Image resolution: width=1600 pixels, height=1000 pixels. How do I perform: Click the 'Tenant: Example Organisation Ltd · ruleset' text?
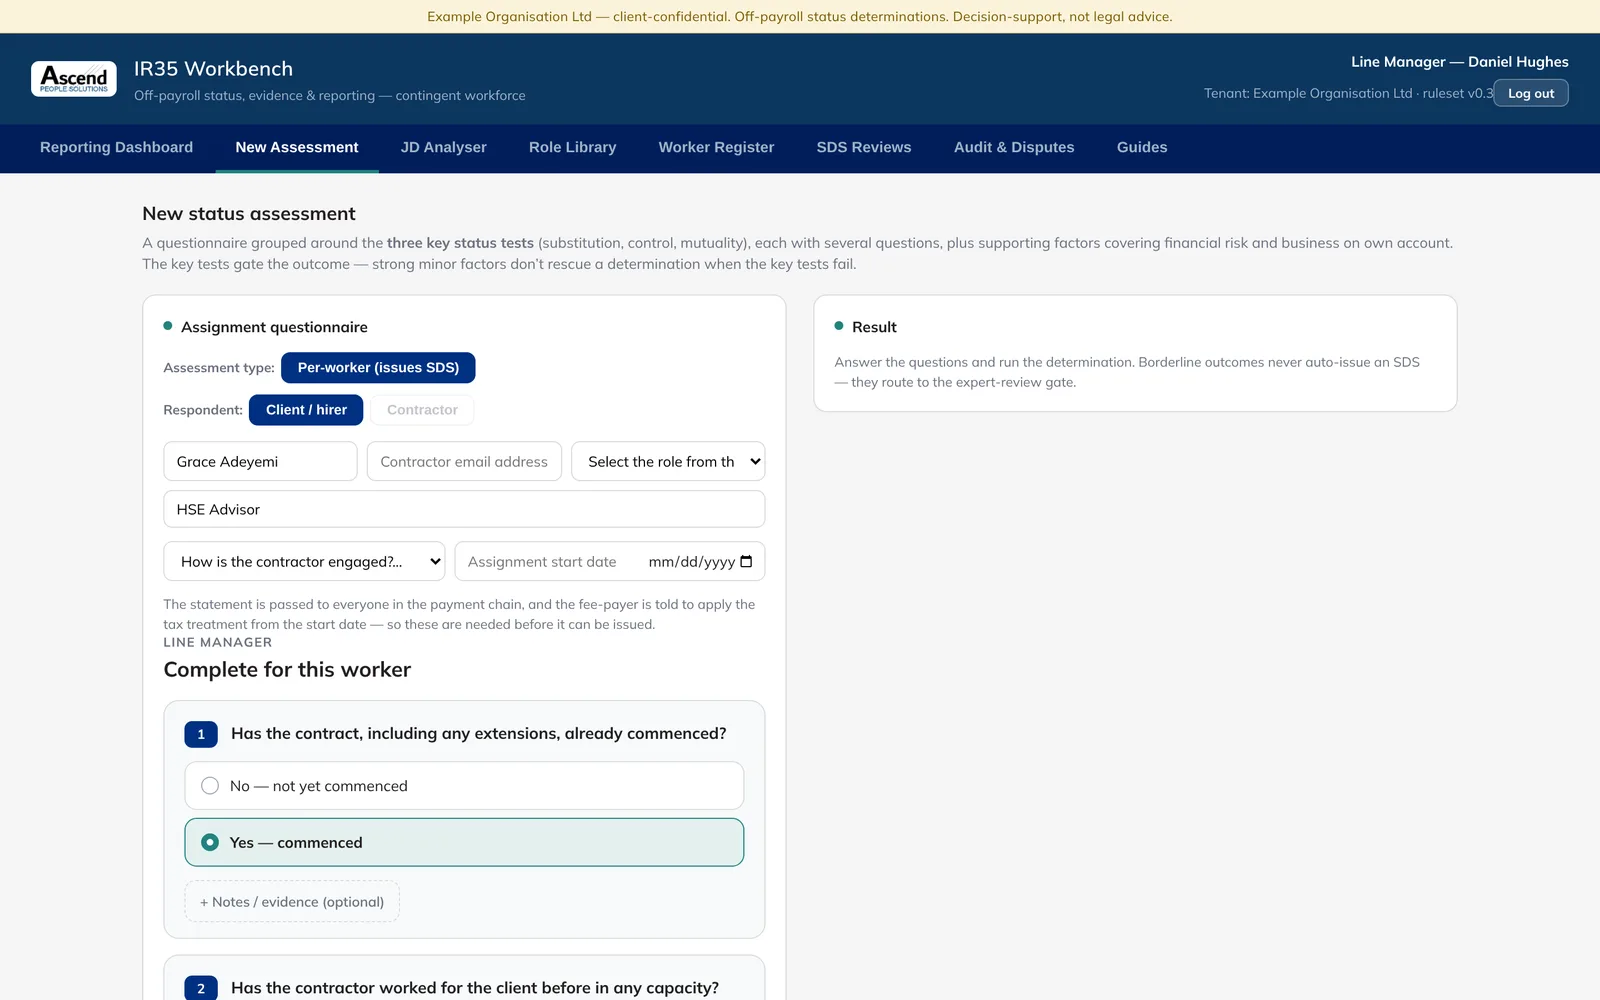[1348, 93]
